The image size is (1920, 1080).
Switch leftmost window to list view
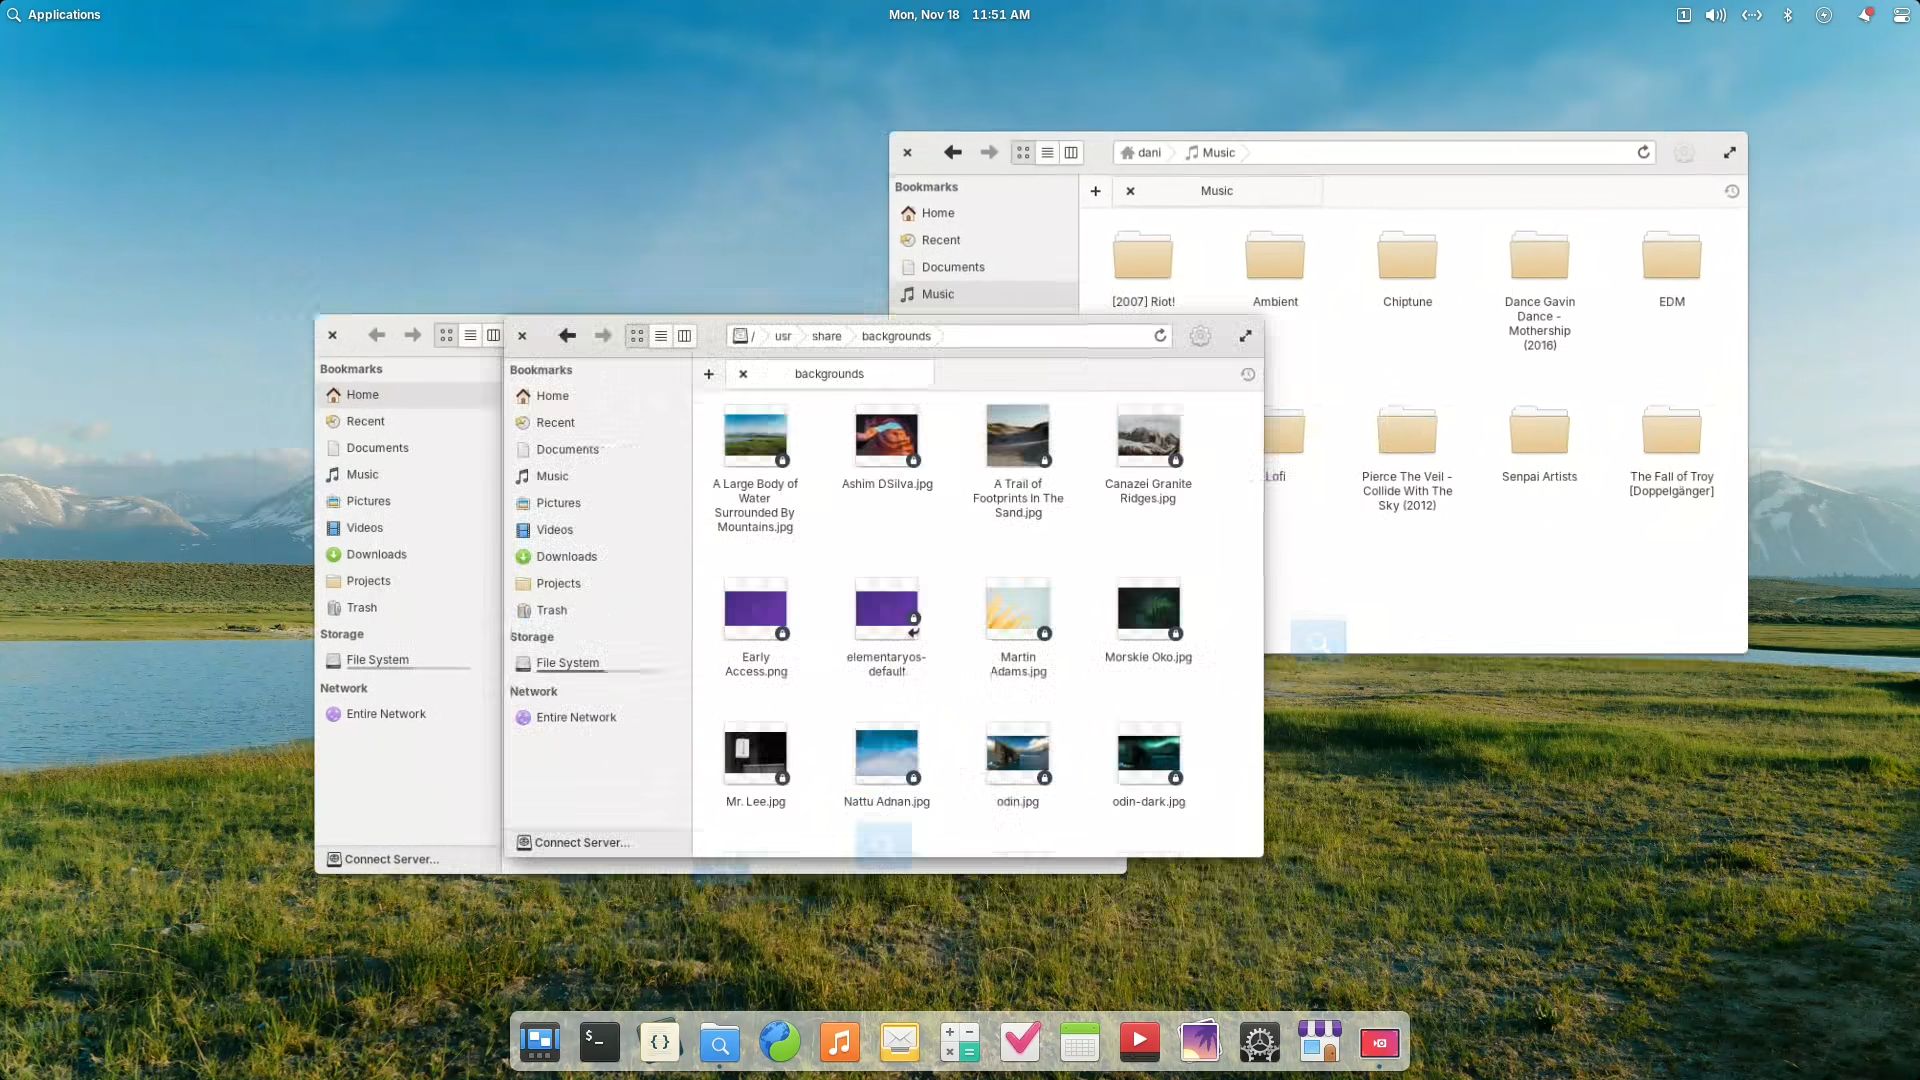click(470, 335)
